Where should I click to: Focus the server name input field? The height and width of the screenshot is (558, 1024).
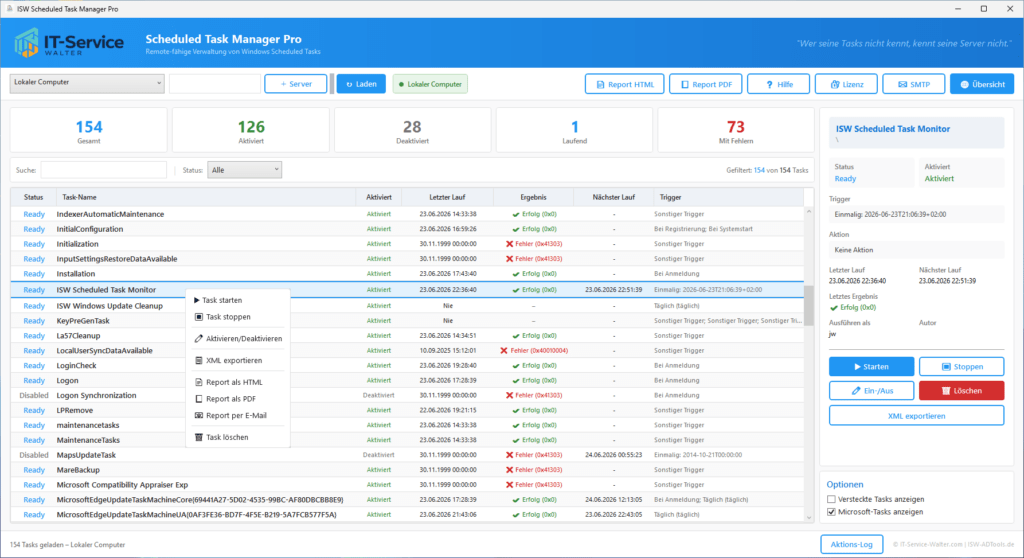point(214,84)
